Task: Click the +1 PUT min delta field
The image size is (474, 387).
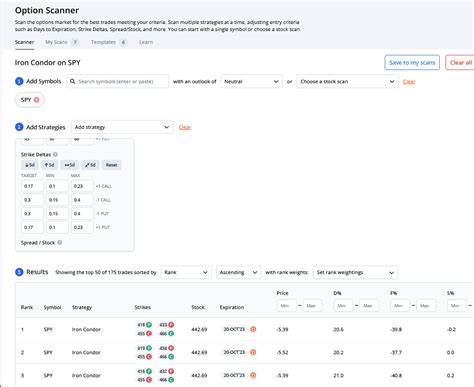Action: coord(57,227)
